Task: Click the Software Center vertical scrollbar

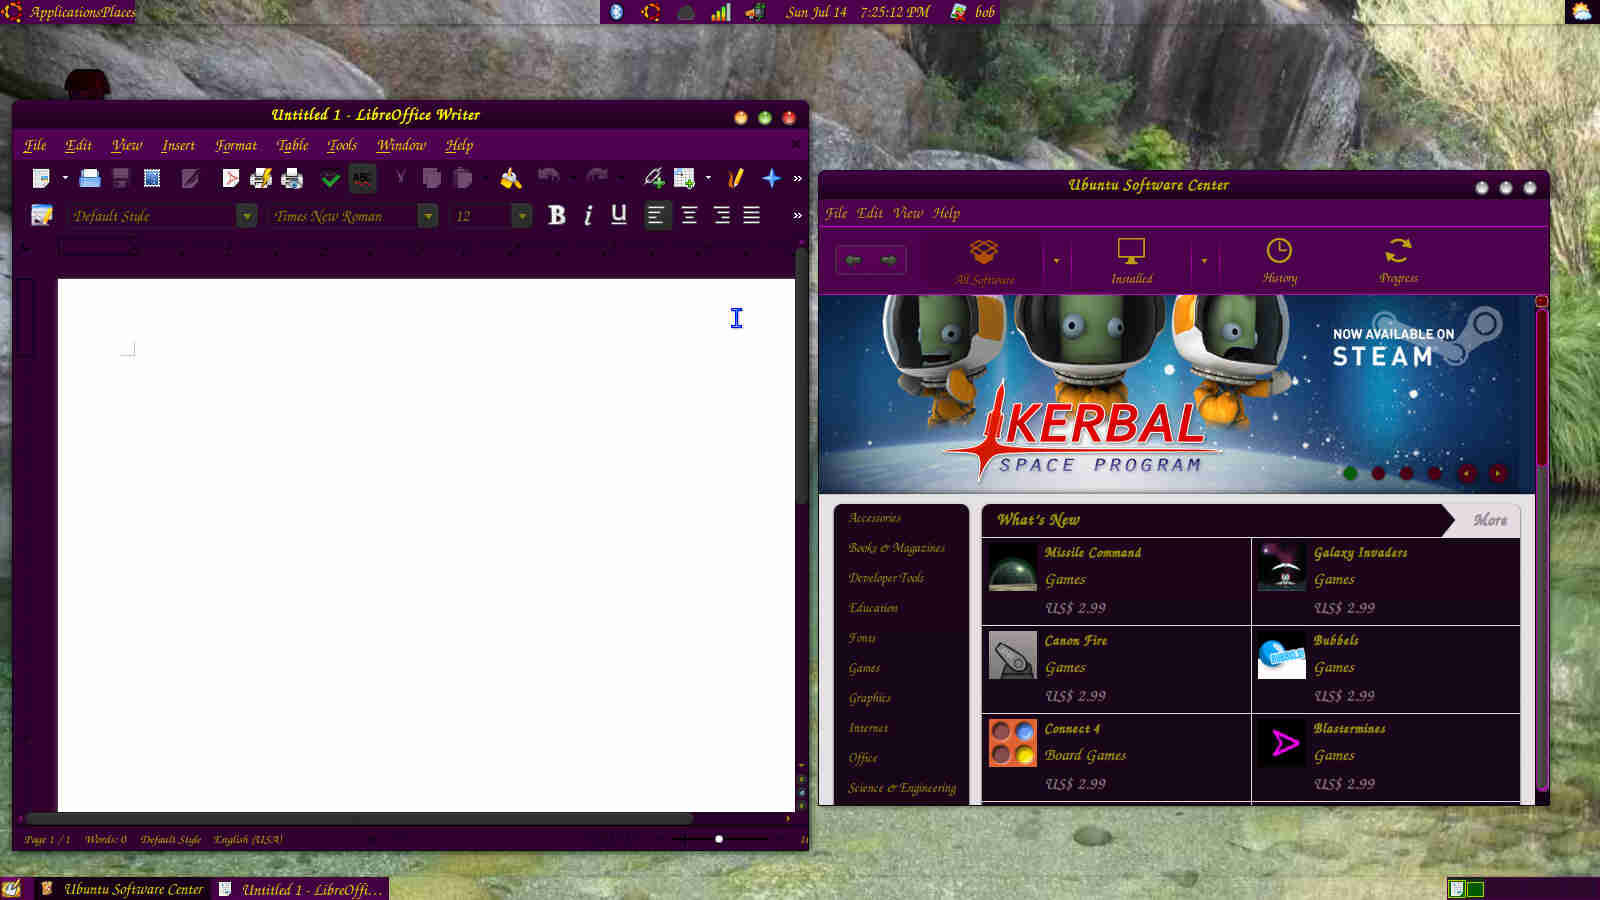Action: pyautogui.click(x=1542, y=389)
